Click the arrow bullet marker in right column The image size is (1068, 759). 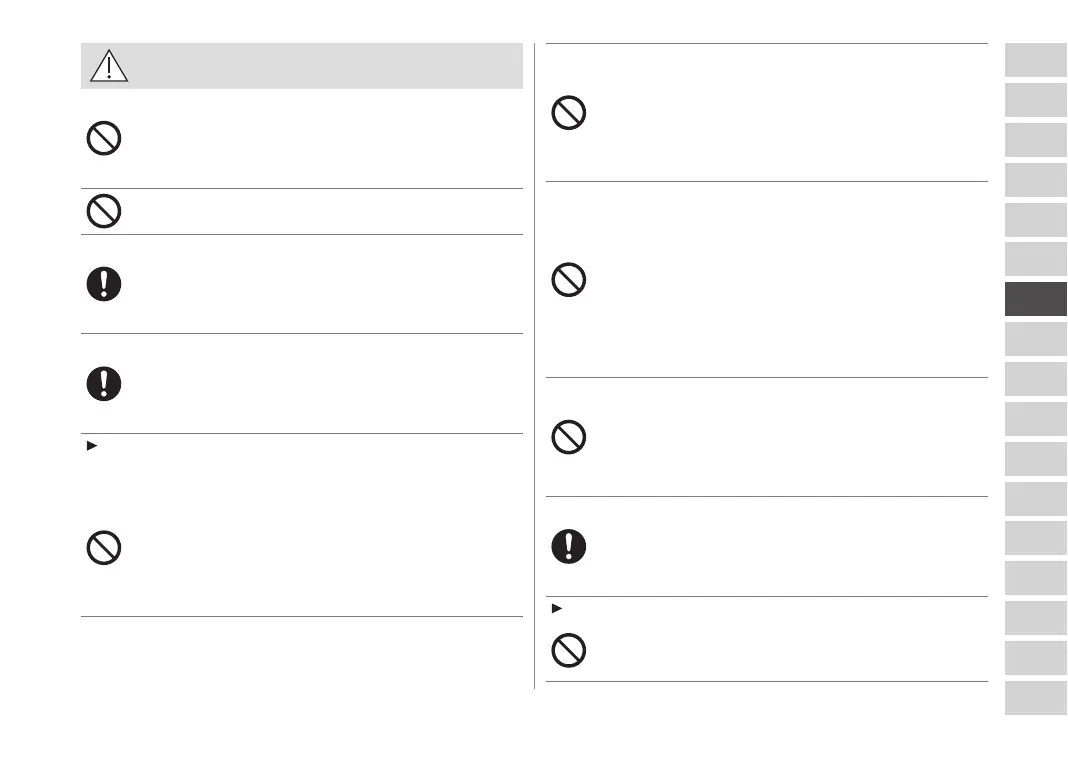[x=556, y=607]
